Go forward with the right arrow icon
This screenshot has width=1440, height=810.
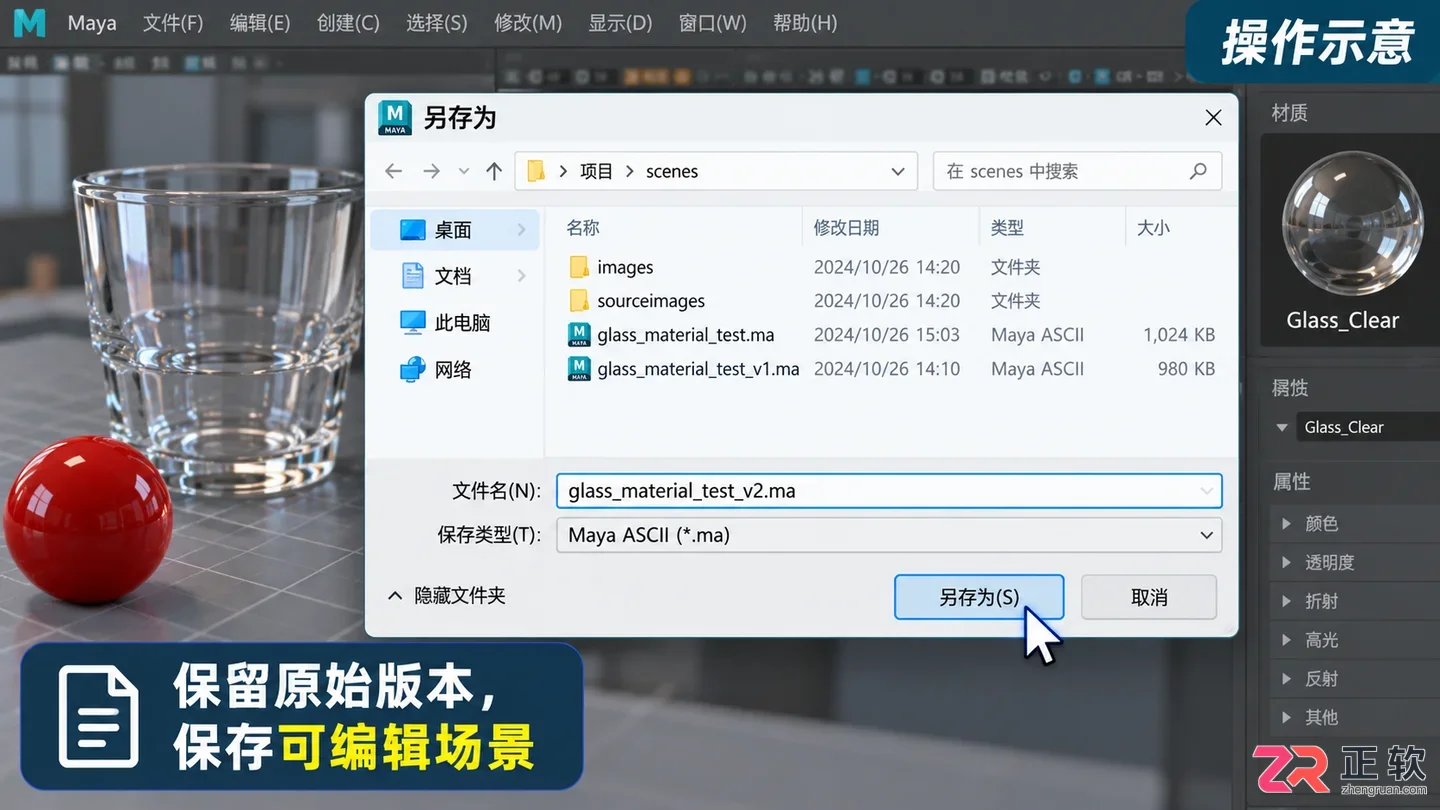[431, 171]
